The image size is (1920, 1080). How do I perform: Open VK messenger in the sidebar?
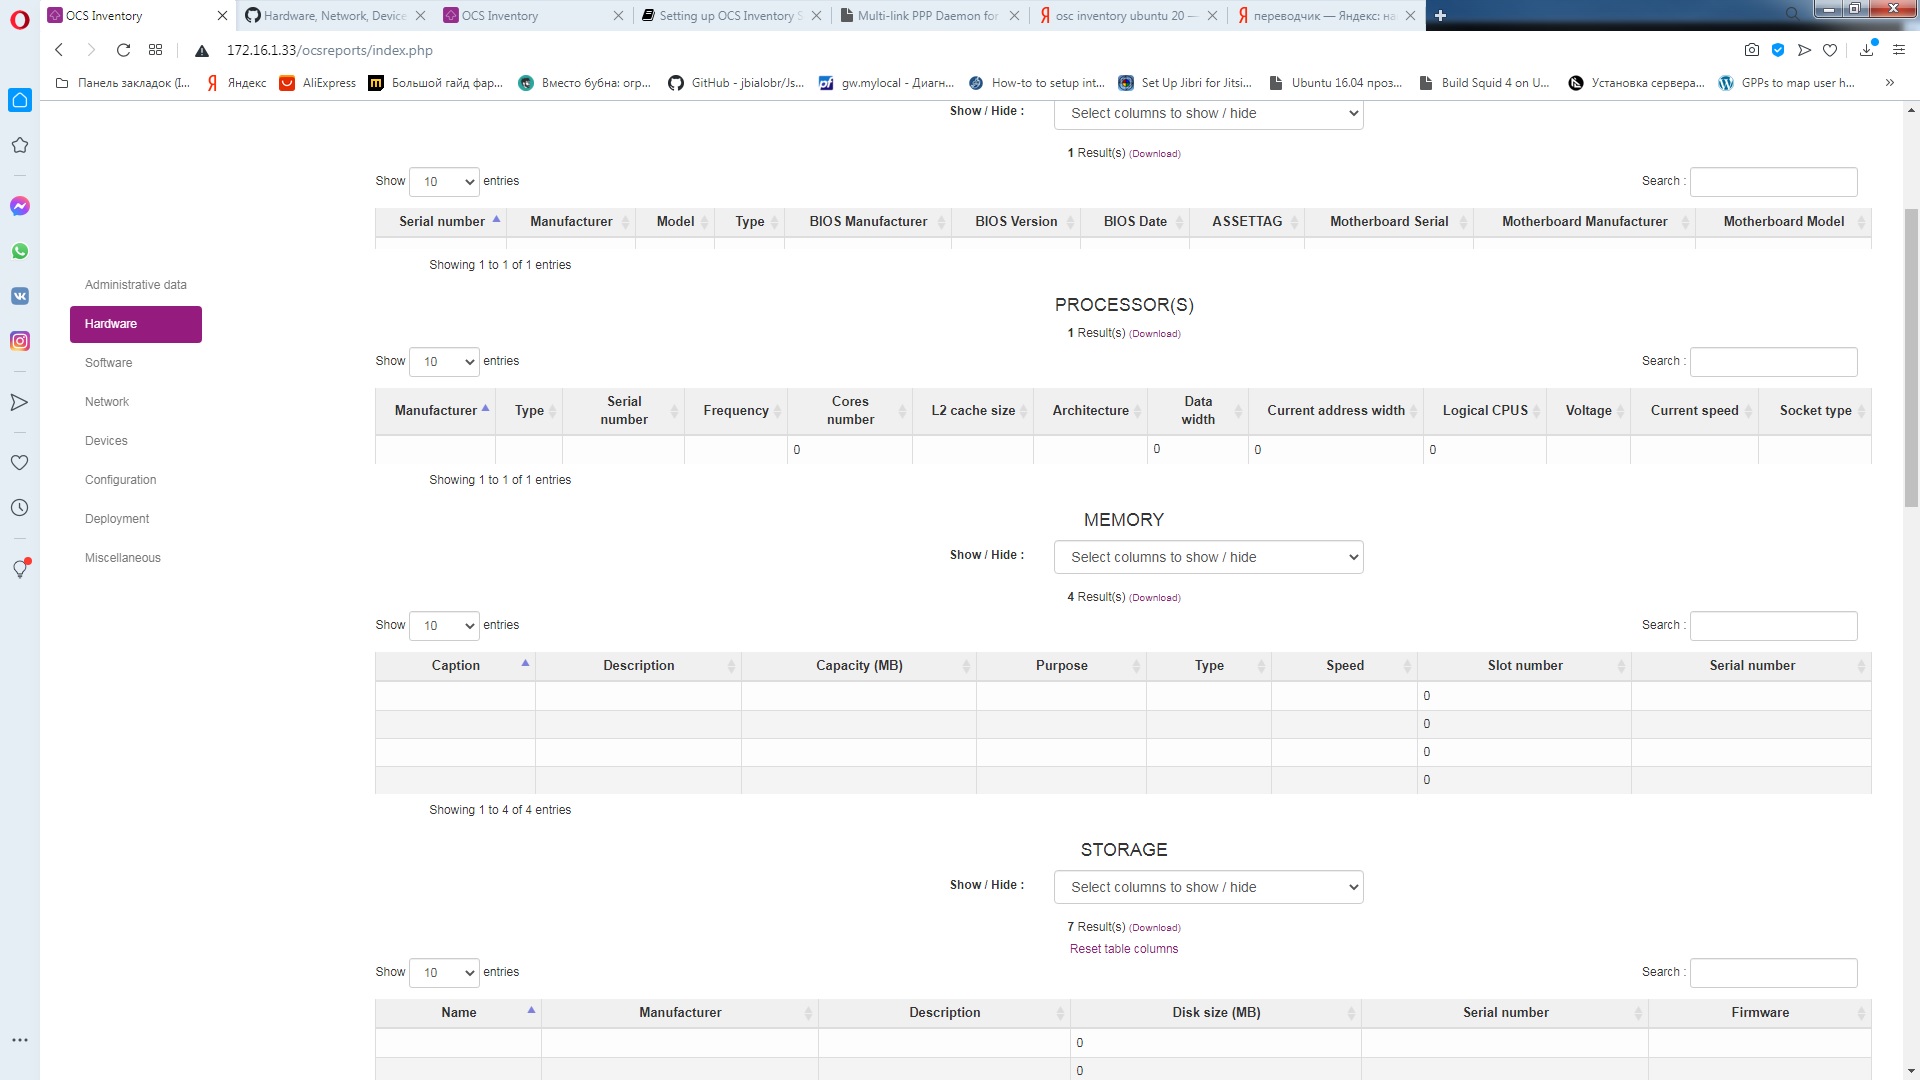pyautogui.click(x=20, y=295)
